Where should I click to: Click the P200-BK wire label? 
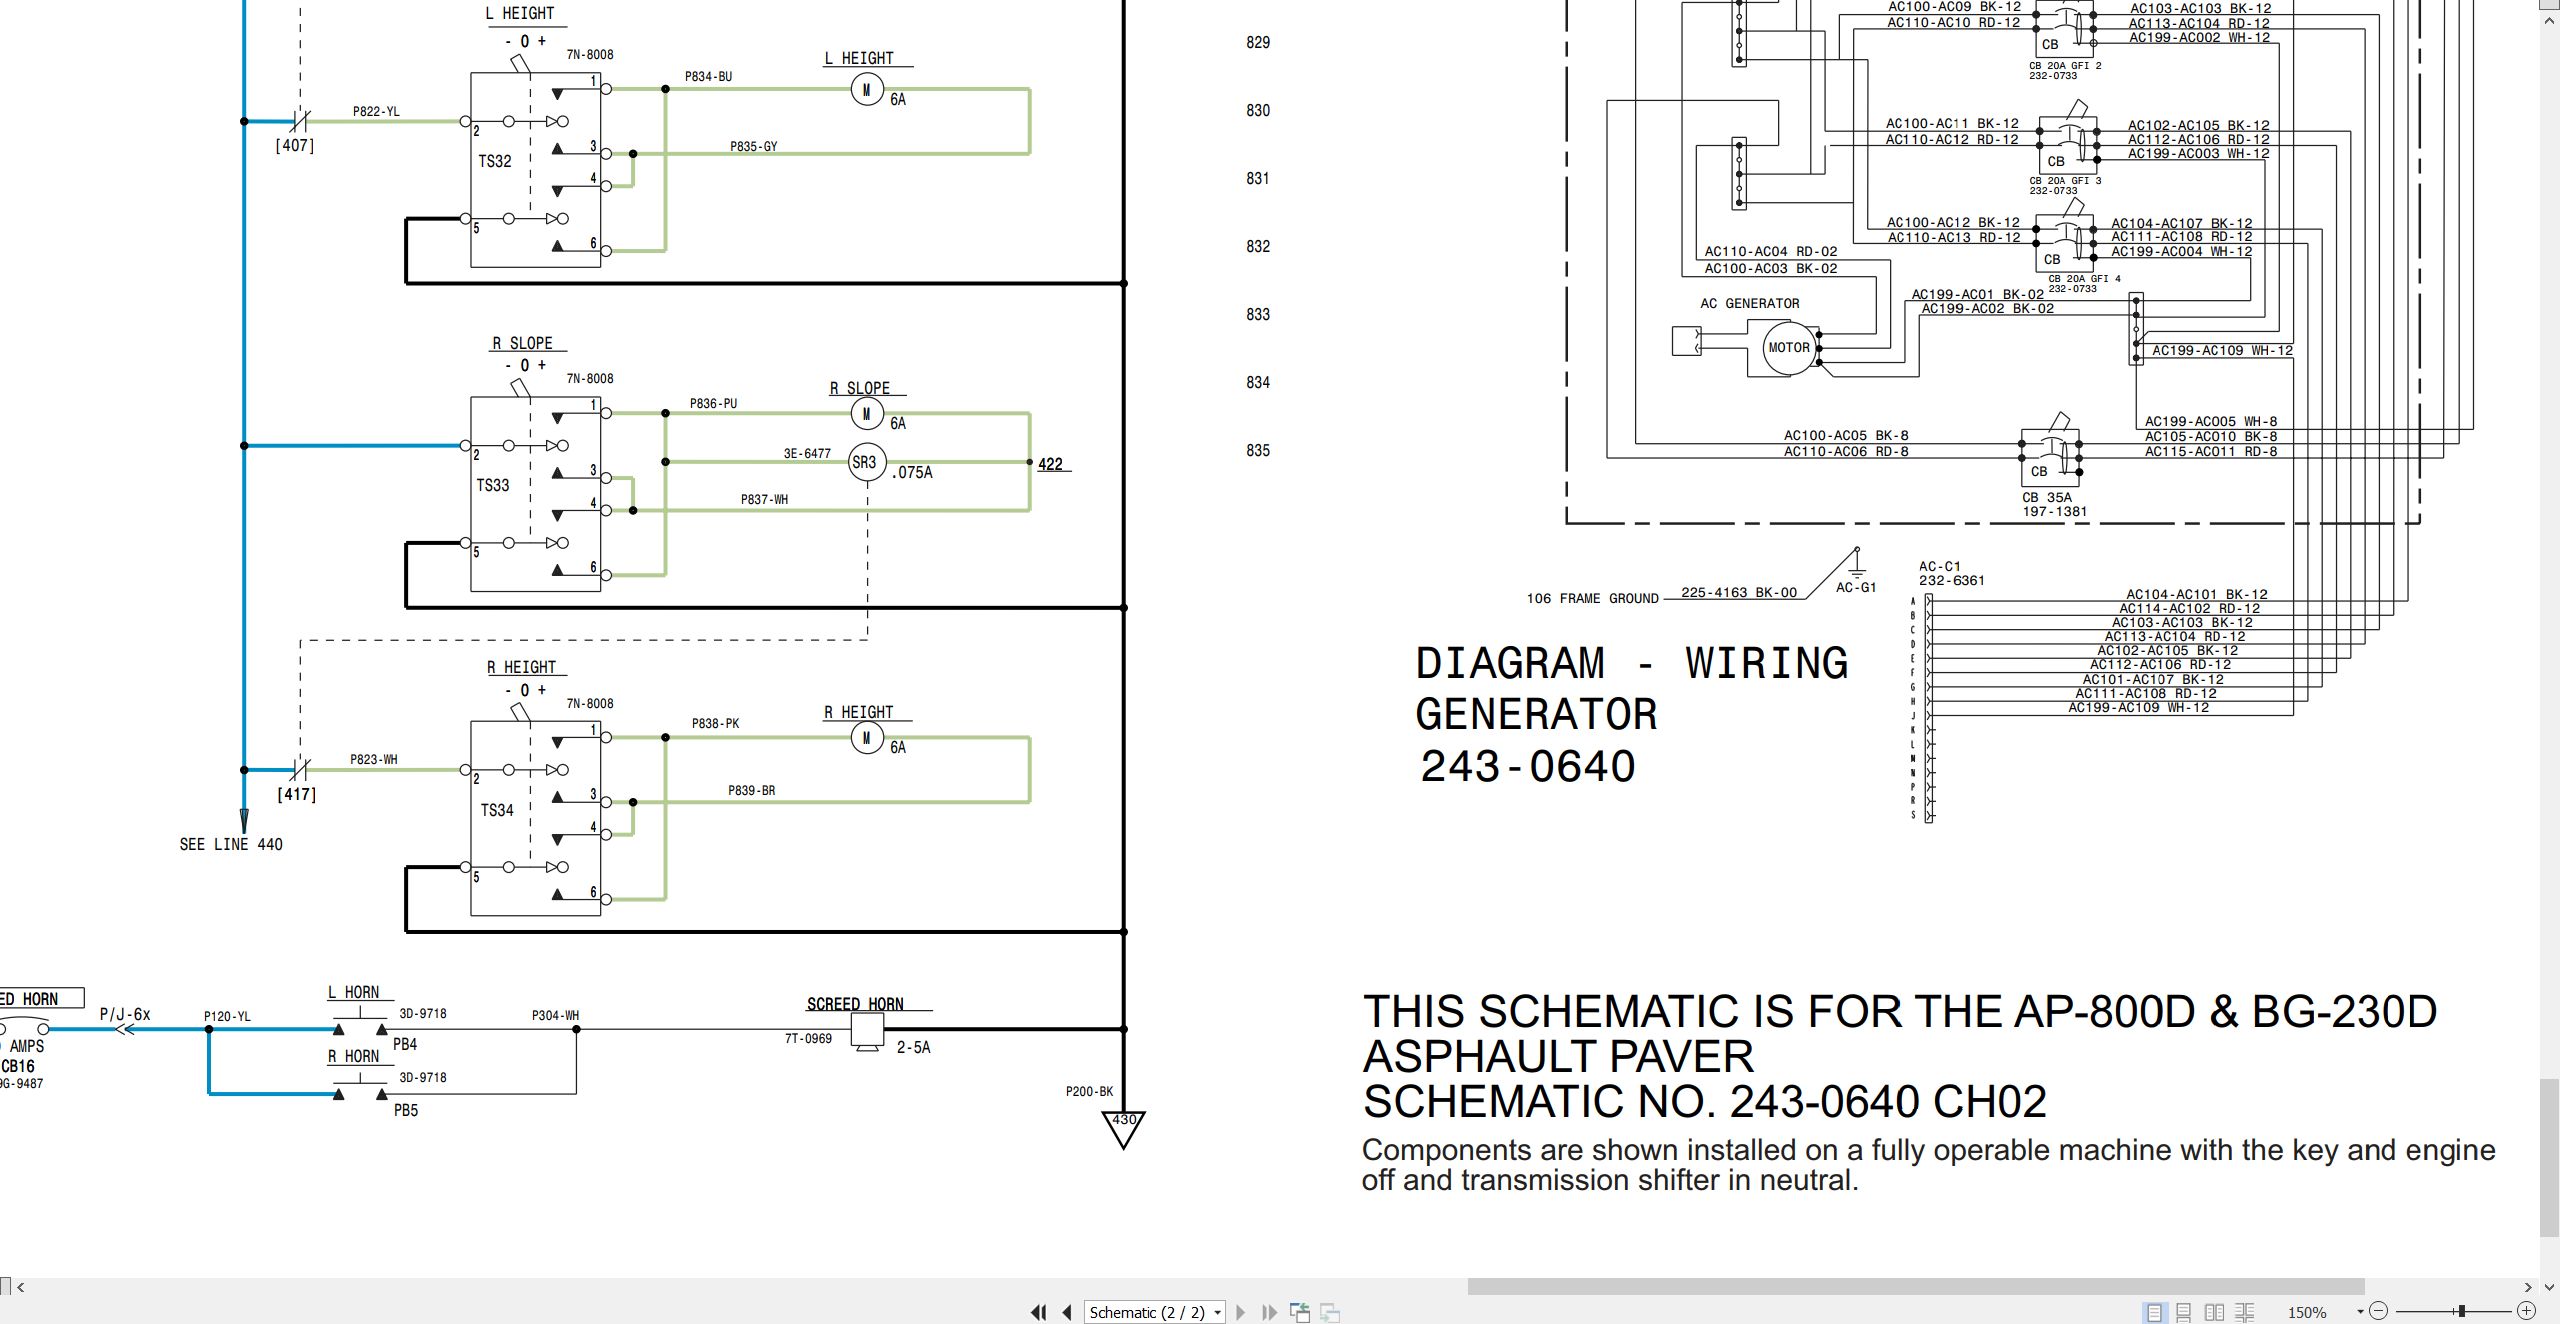pyautogui.click(x=1089, y=1091)
